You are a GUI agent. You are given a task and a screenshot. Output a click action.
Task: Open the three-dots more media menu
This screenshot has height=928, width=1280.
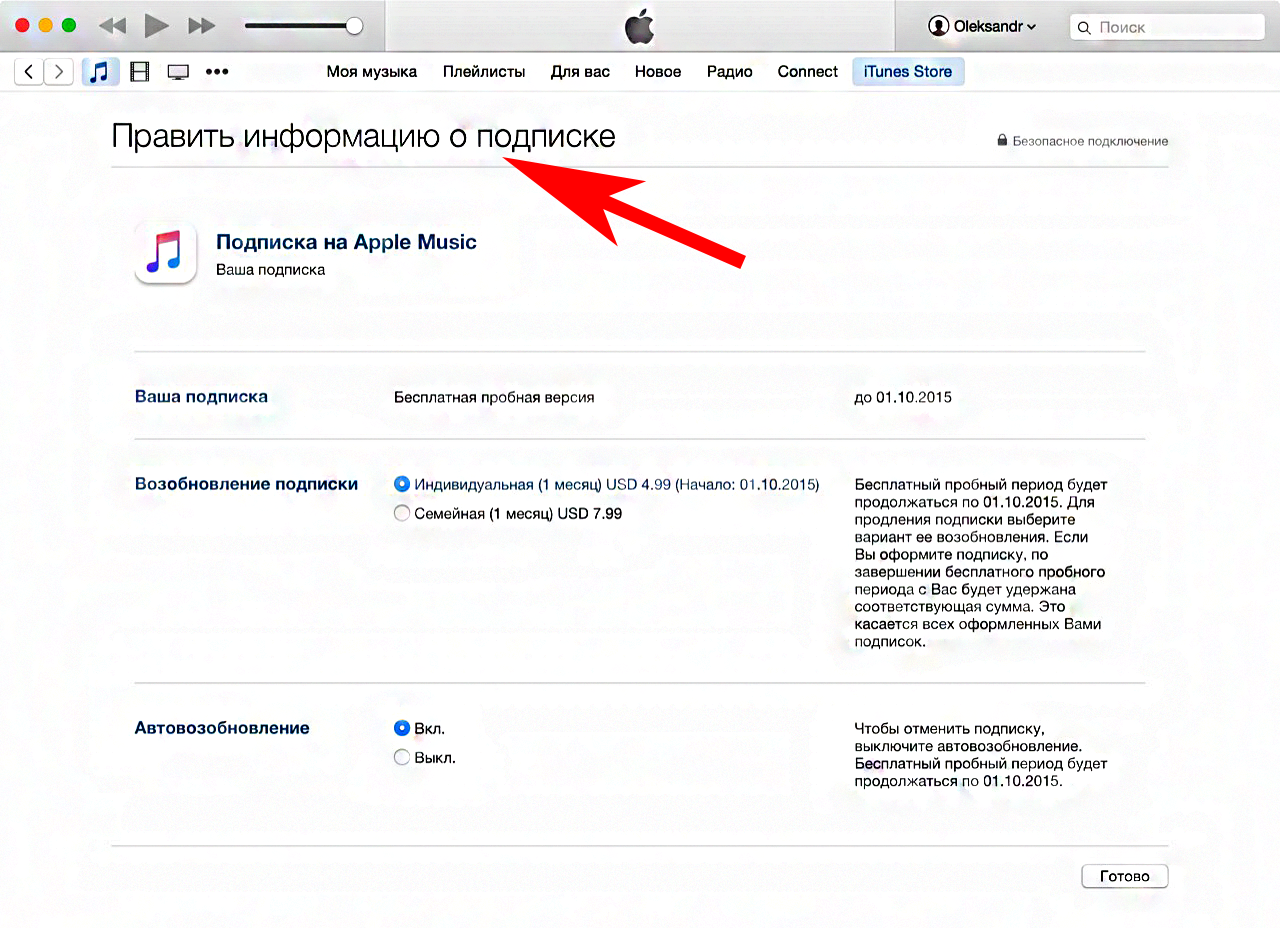pos(217,72)
